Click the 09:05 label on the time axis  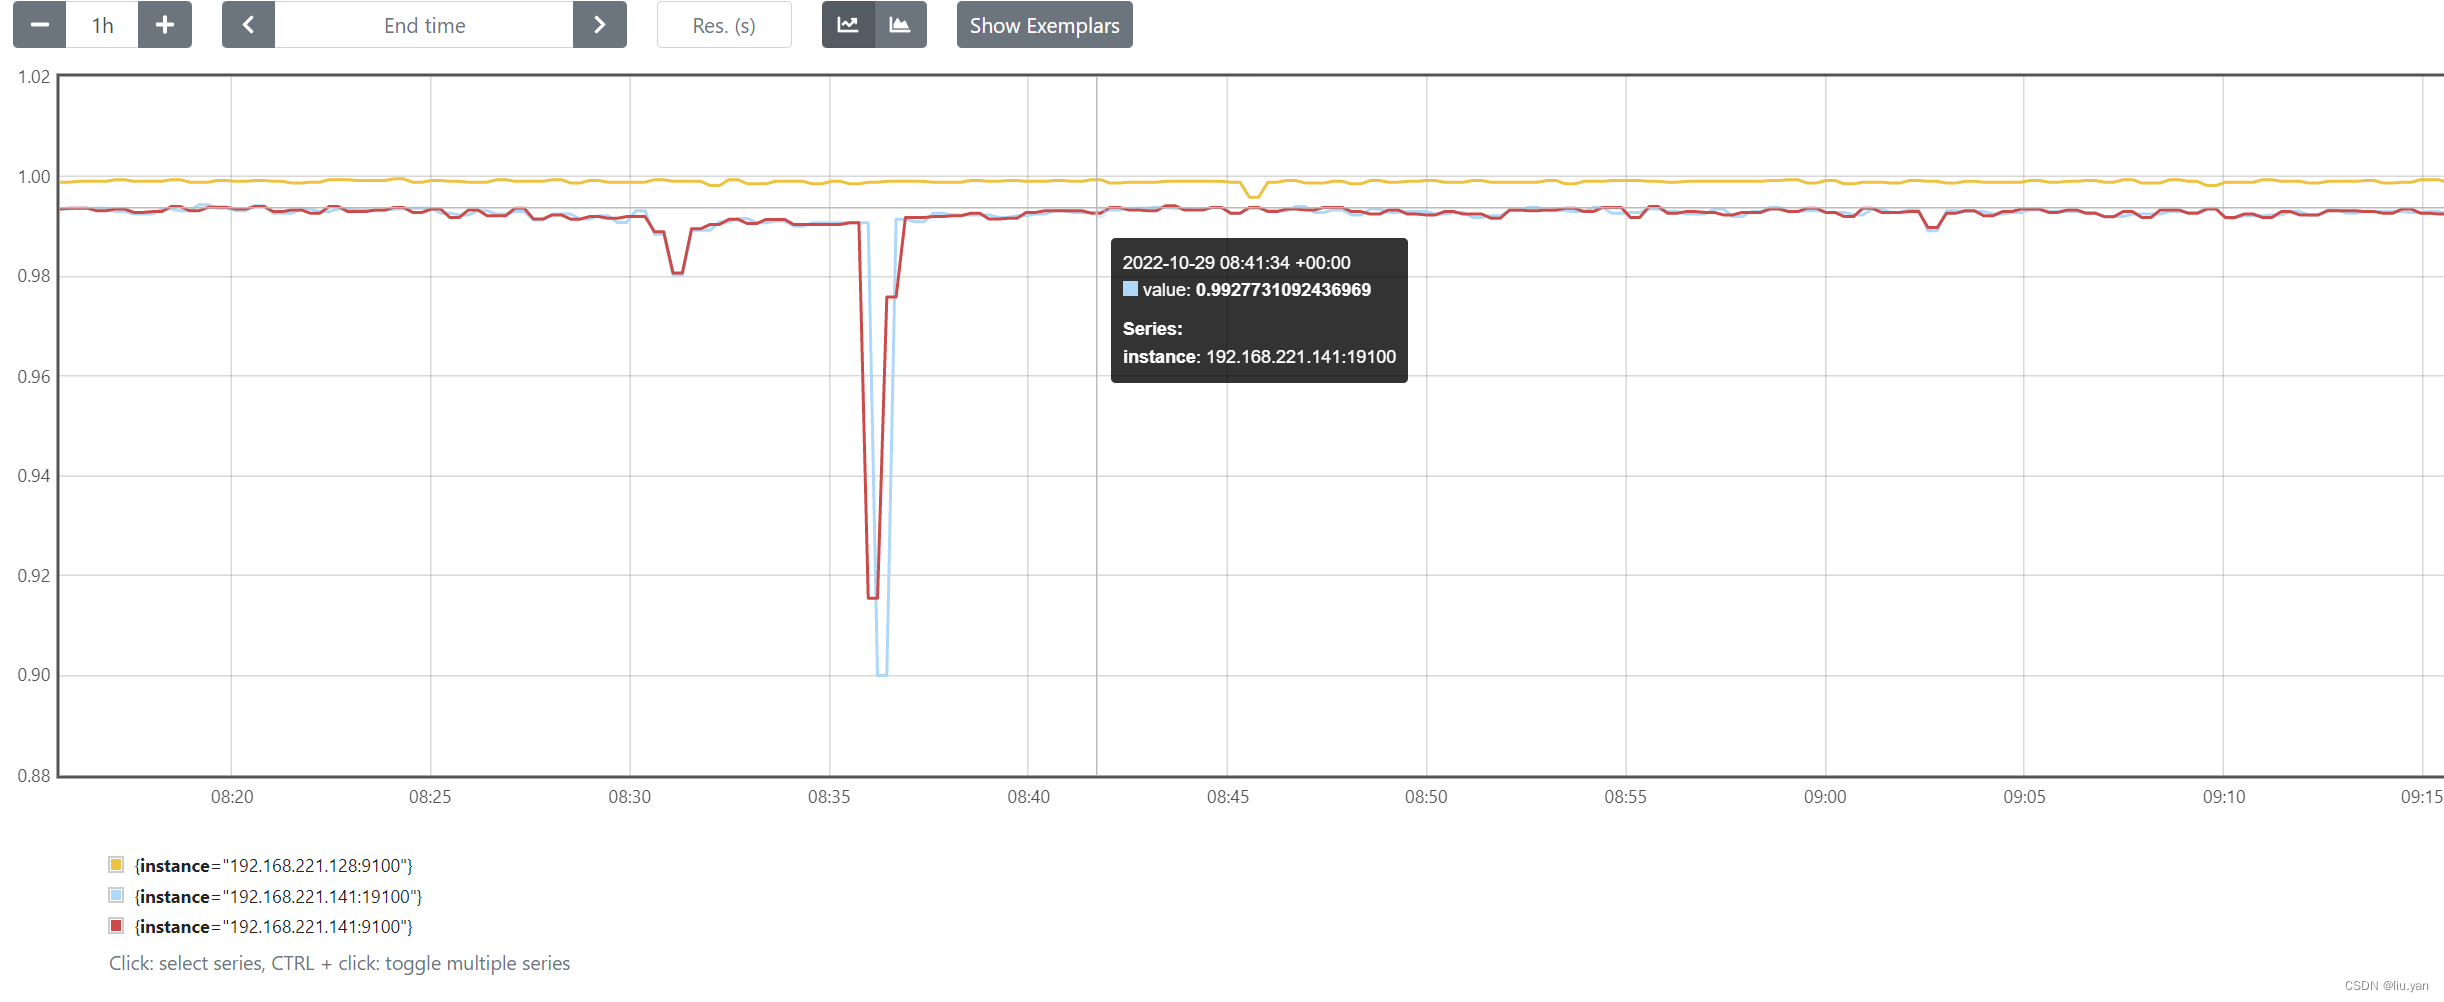[x=2024, y=797]
